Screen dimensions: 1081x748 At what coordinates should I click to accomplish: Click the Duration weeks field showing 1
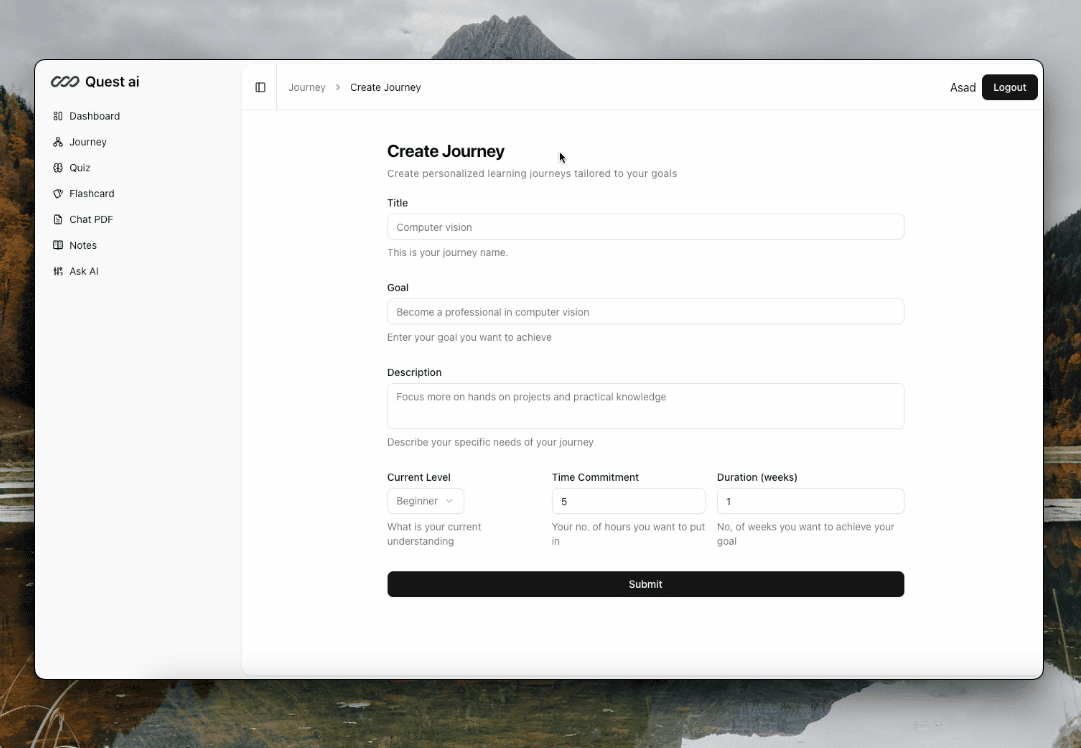tap(810, 501)
